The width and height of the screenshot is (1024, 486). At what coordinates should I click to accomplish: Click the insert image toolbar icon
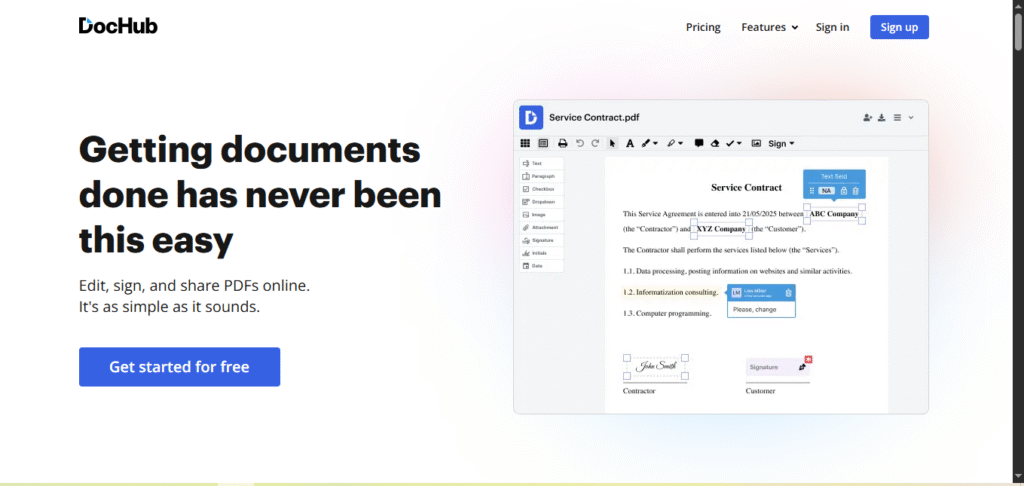click(x=756, y=144)
